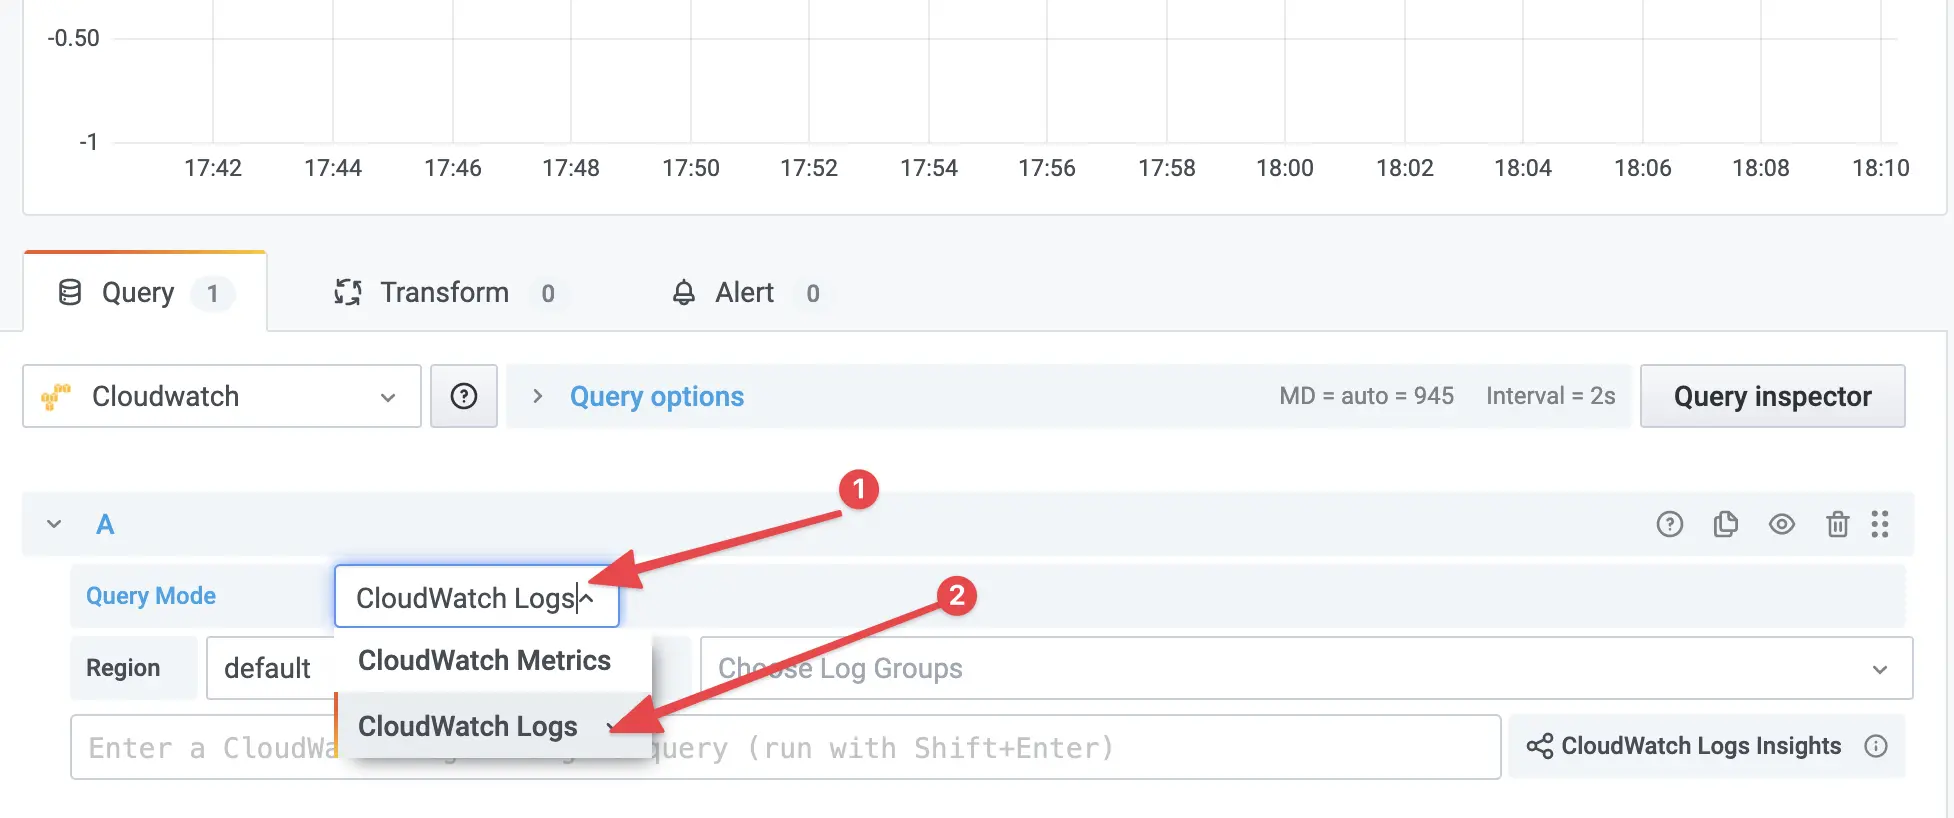Screen dimensions: 1954x818
Task: Open the data source help icon
Action: 464,396
